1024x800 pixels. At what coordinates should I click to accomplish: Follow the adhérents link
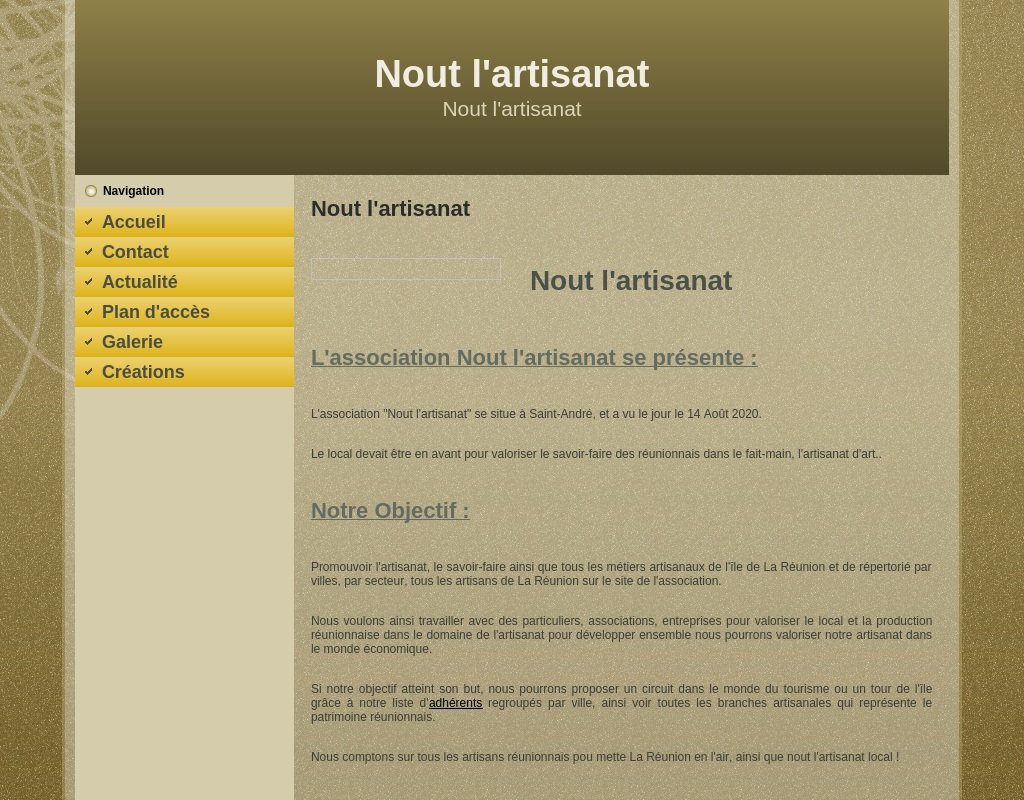455,703
